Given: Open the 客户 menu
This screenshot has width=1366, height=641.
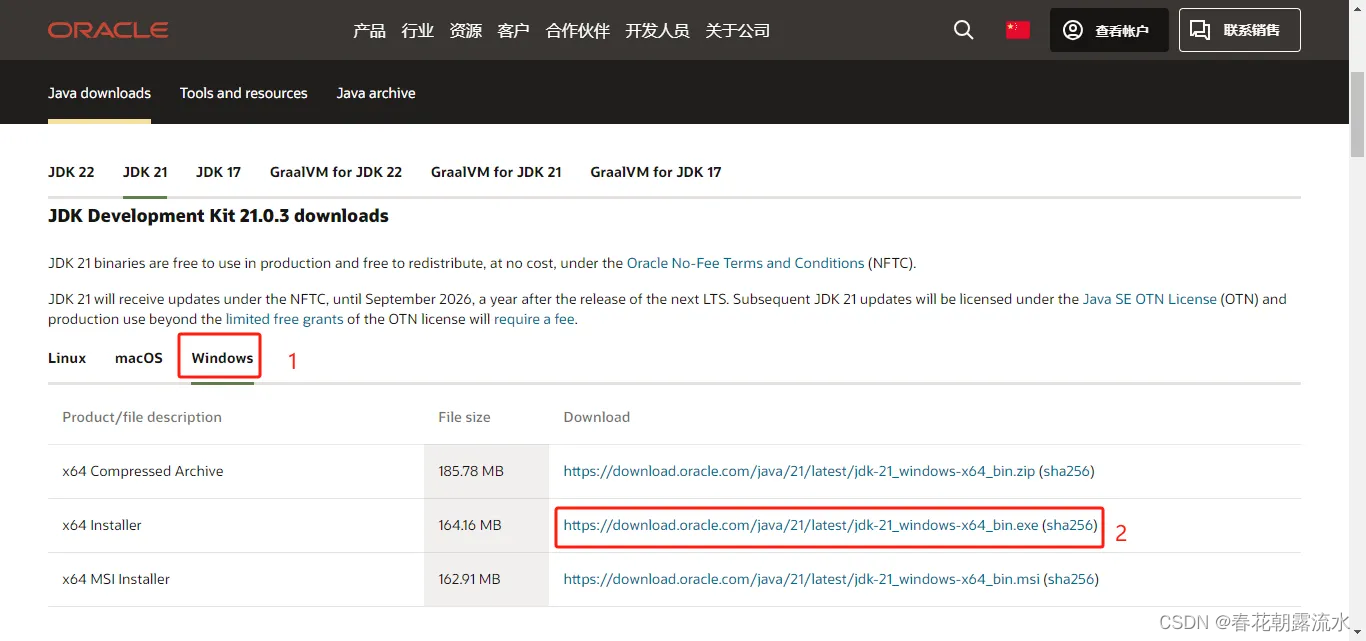Looking at the screenshot, I should pos(514,31).
